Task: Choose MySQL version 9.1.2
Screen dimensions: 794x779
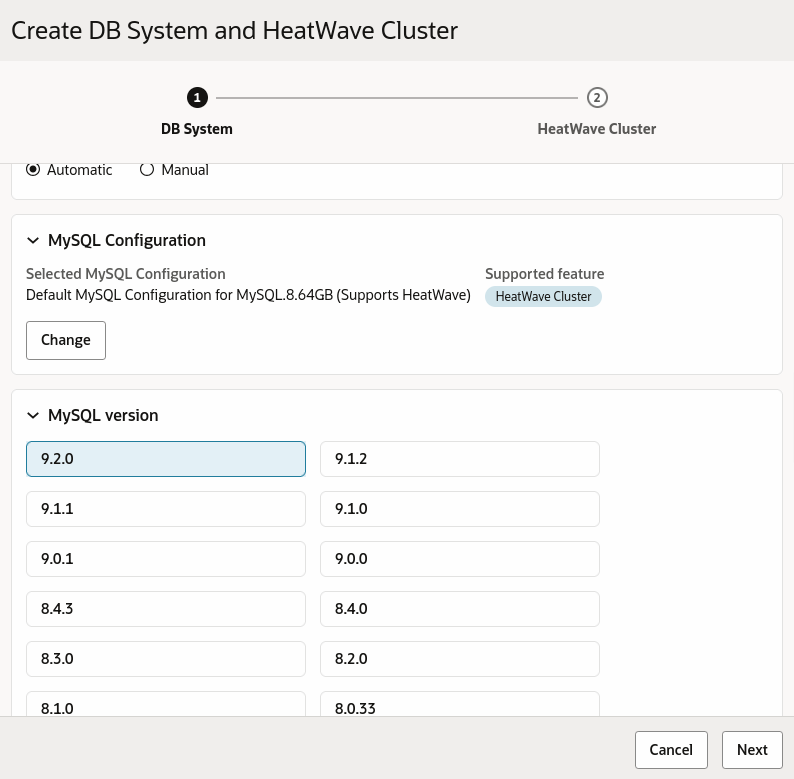Action: 460,459
